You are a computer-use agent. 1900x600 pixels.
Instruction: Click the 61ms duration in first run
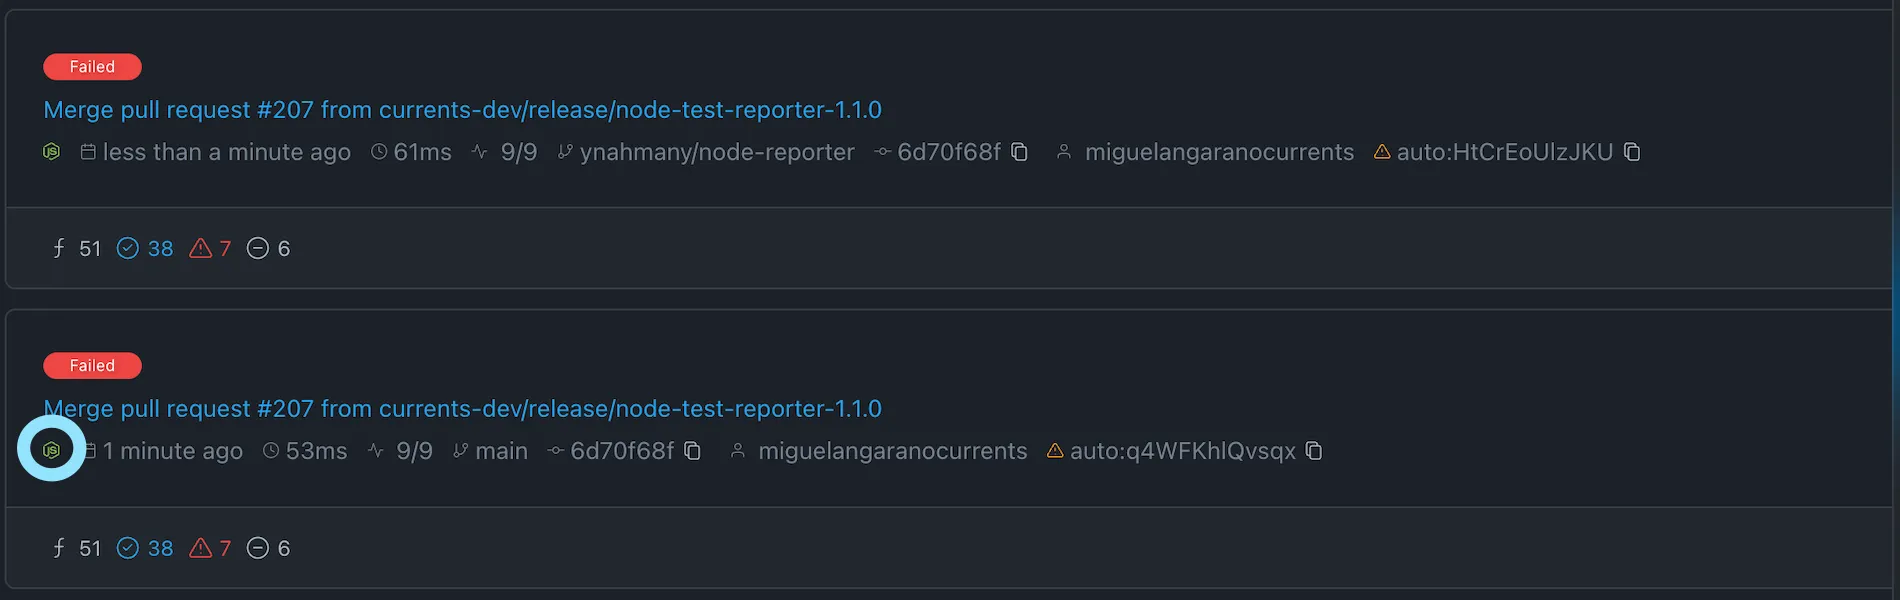pyautogui.click(x=422, y=152)
